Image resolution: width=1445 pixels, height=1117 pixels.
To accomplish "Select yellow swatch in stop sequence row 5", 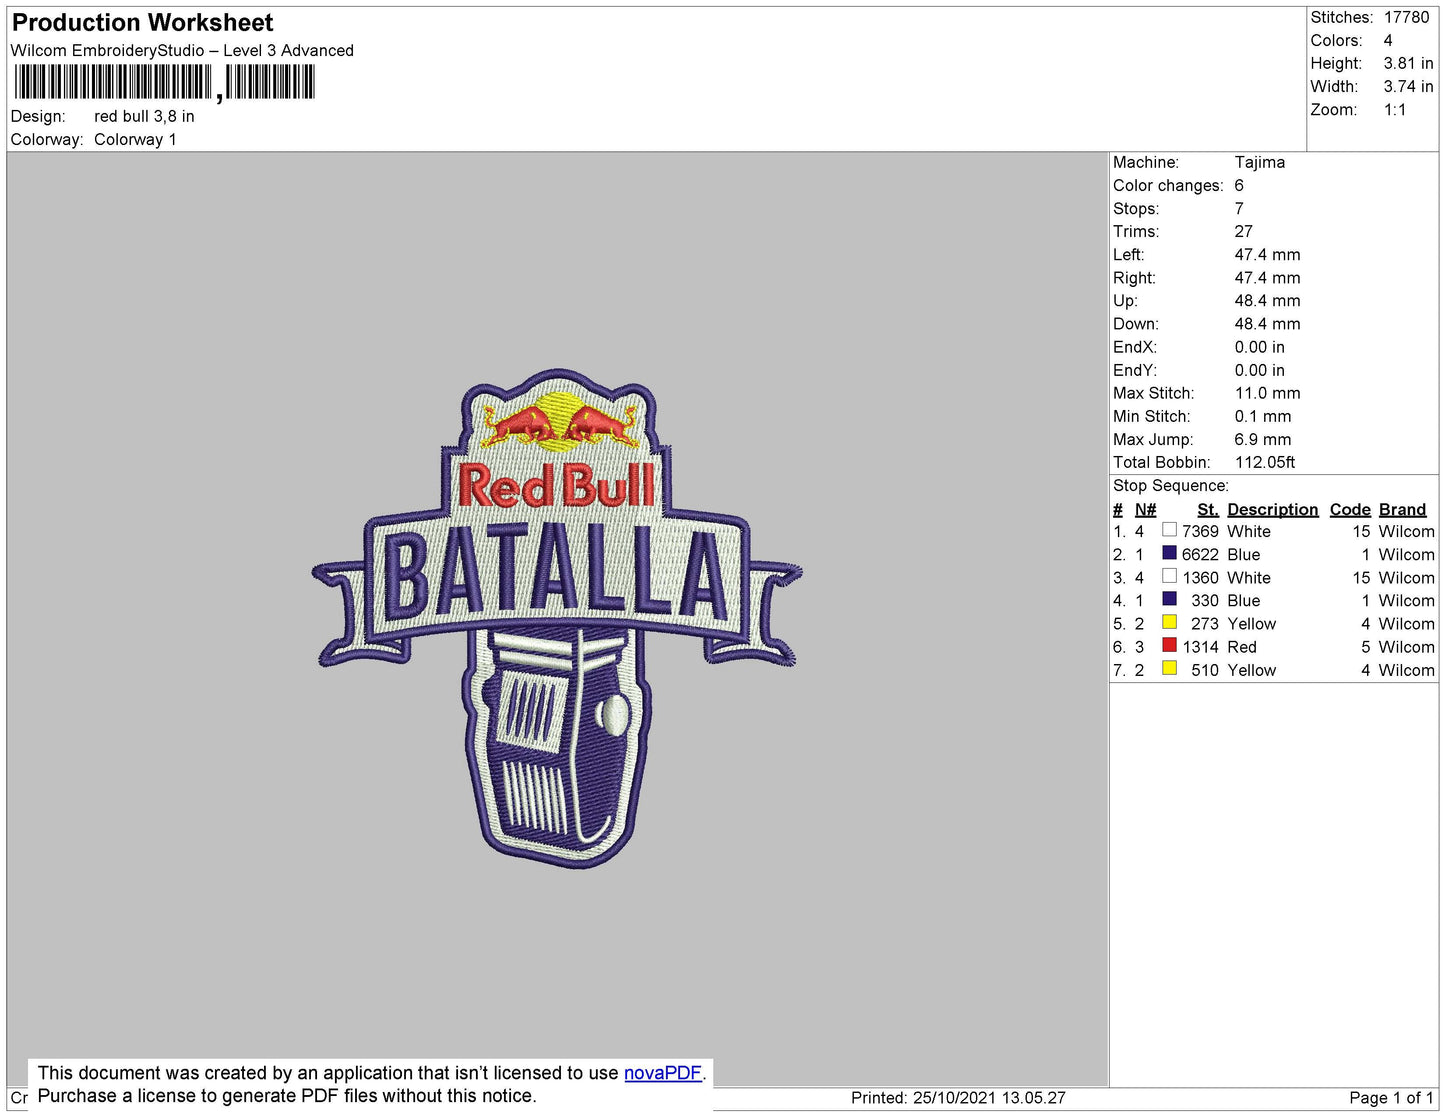I will click(1169, 622).
